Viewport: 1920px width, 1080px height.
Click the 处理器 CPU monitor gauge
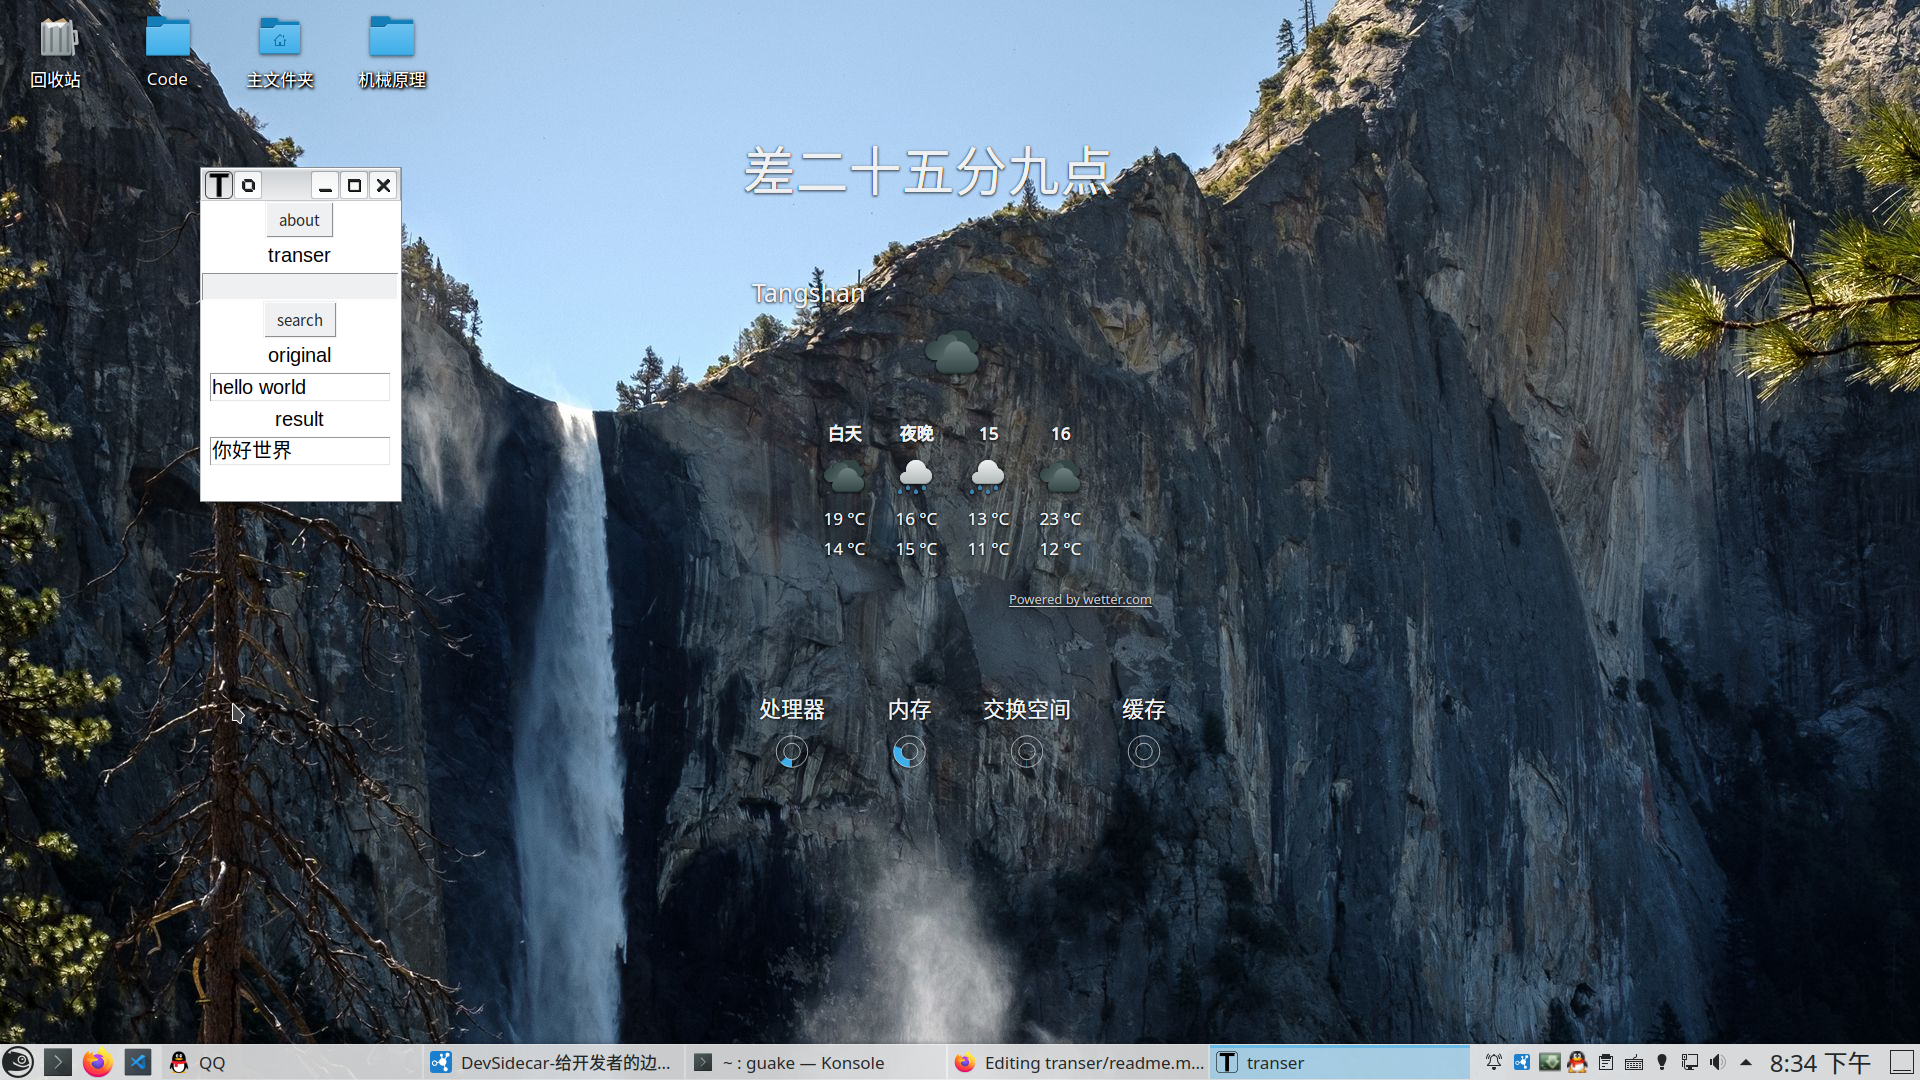click(x=791, y=752)
